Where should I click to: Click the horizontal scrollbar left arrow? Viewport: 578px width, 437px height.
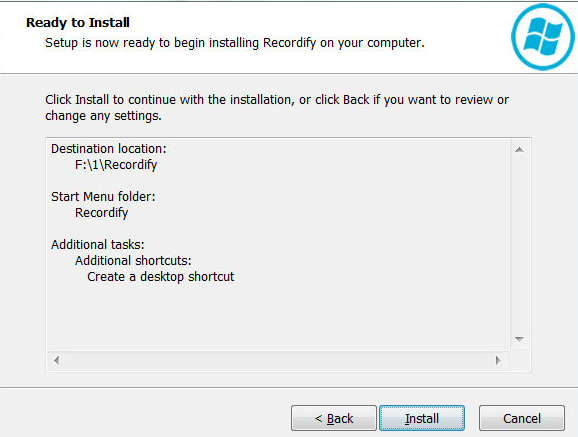pos(56,360)
